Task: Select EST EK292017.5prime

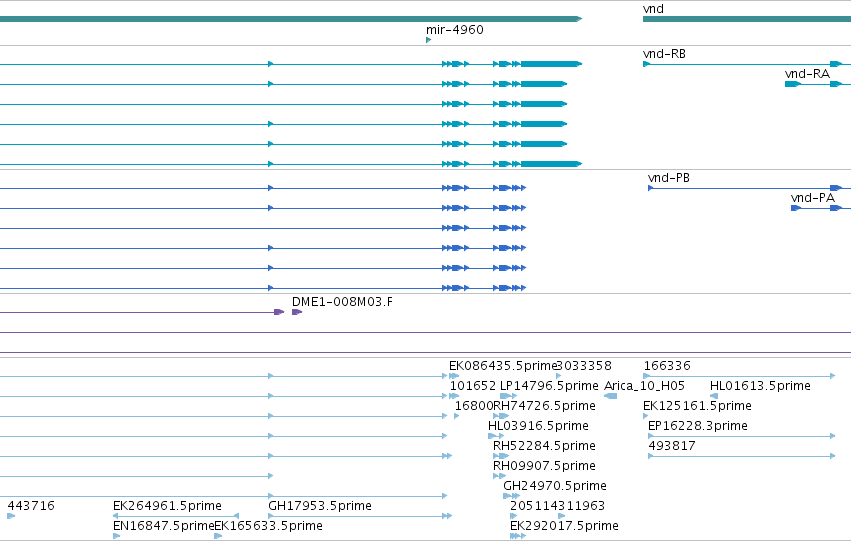Action: click(564, 526)
